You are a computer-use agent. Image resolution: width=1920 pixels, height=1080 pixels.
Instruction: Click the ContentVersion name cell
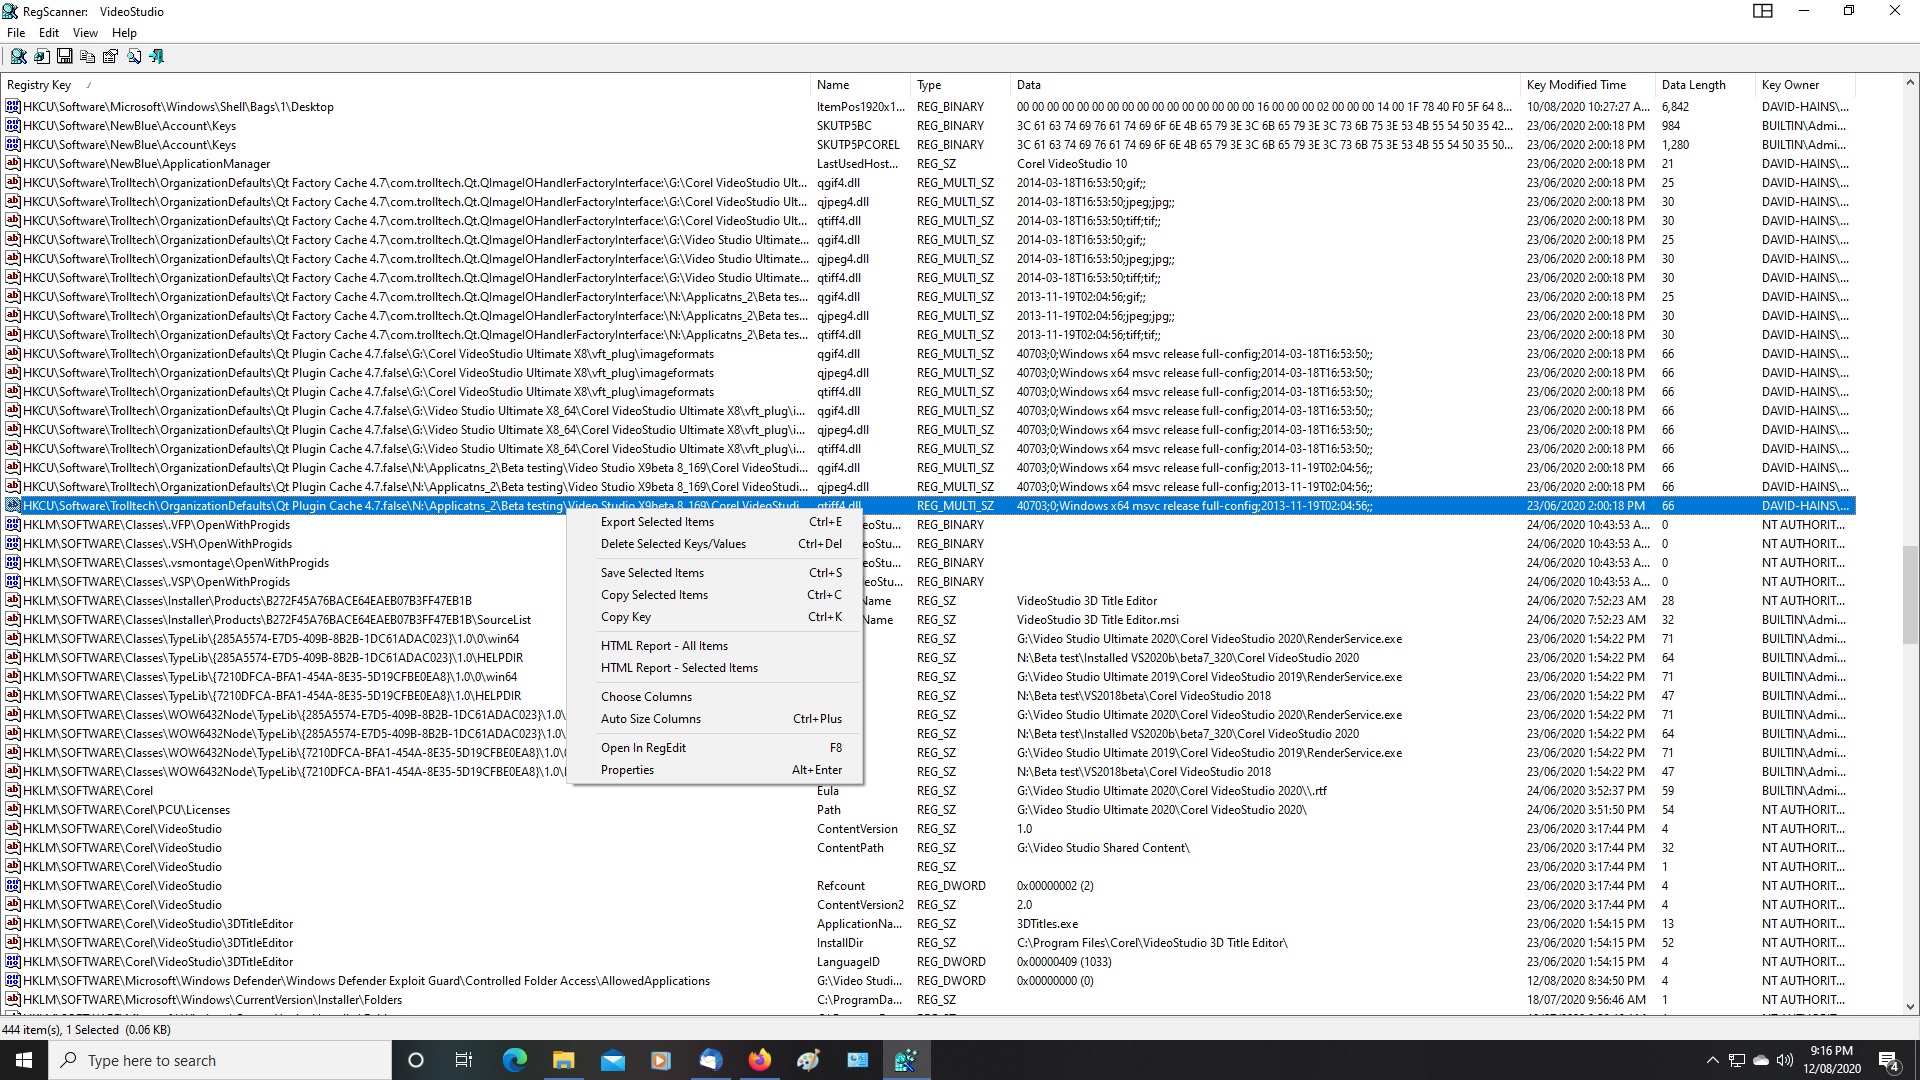click(857, 829)
